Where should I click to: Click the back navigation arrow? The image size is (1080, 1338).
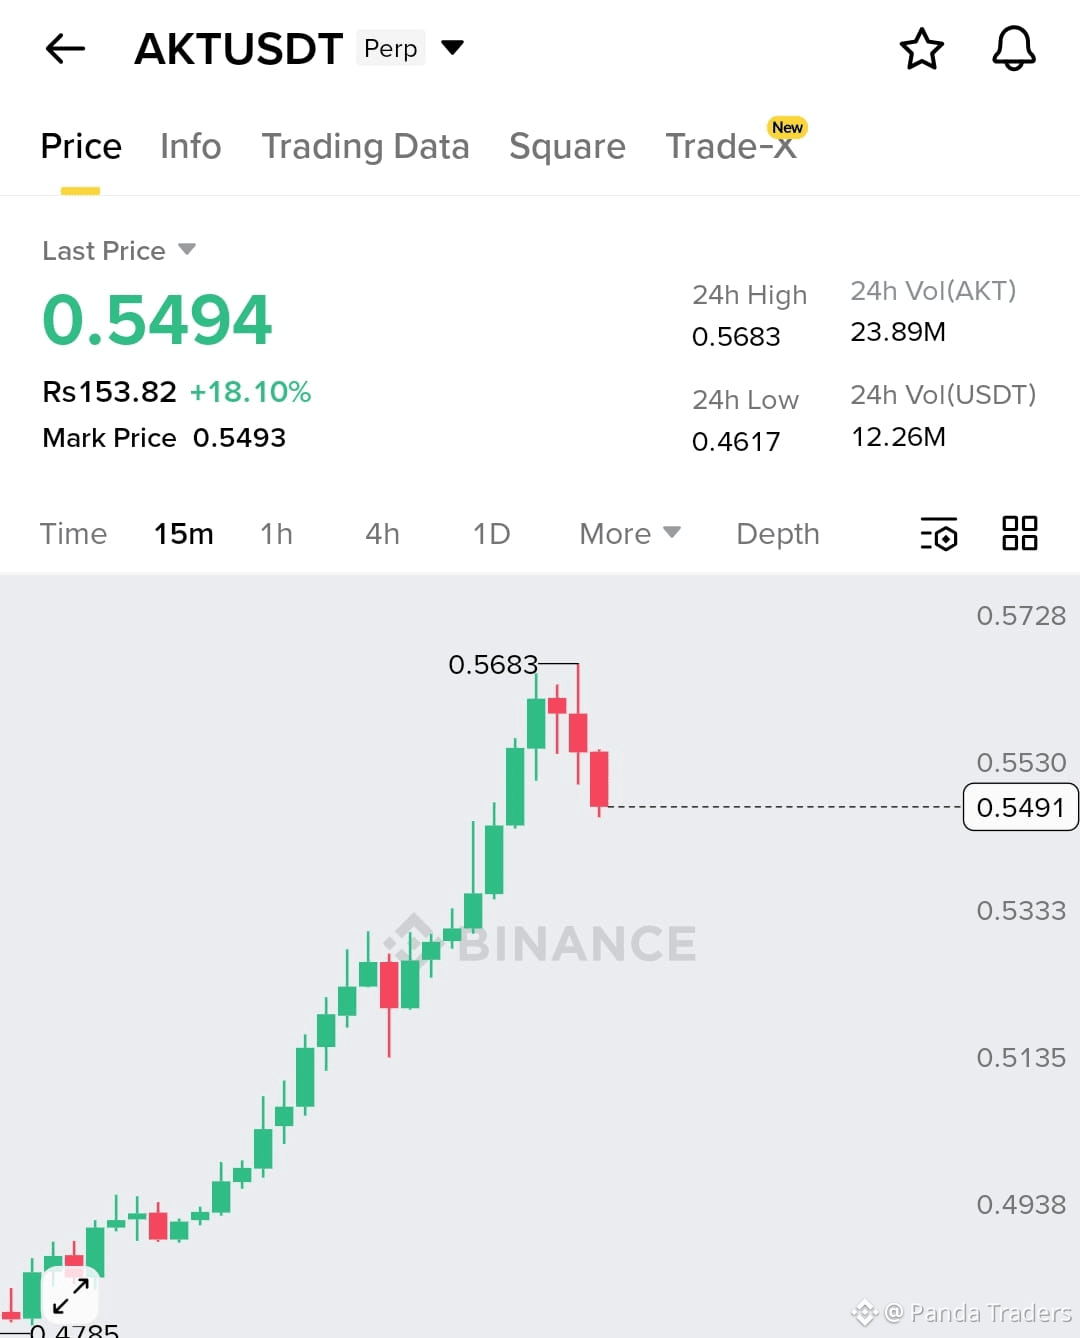tap(64, 48)
